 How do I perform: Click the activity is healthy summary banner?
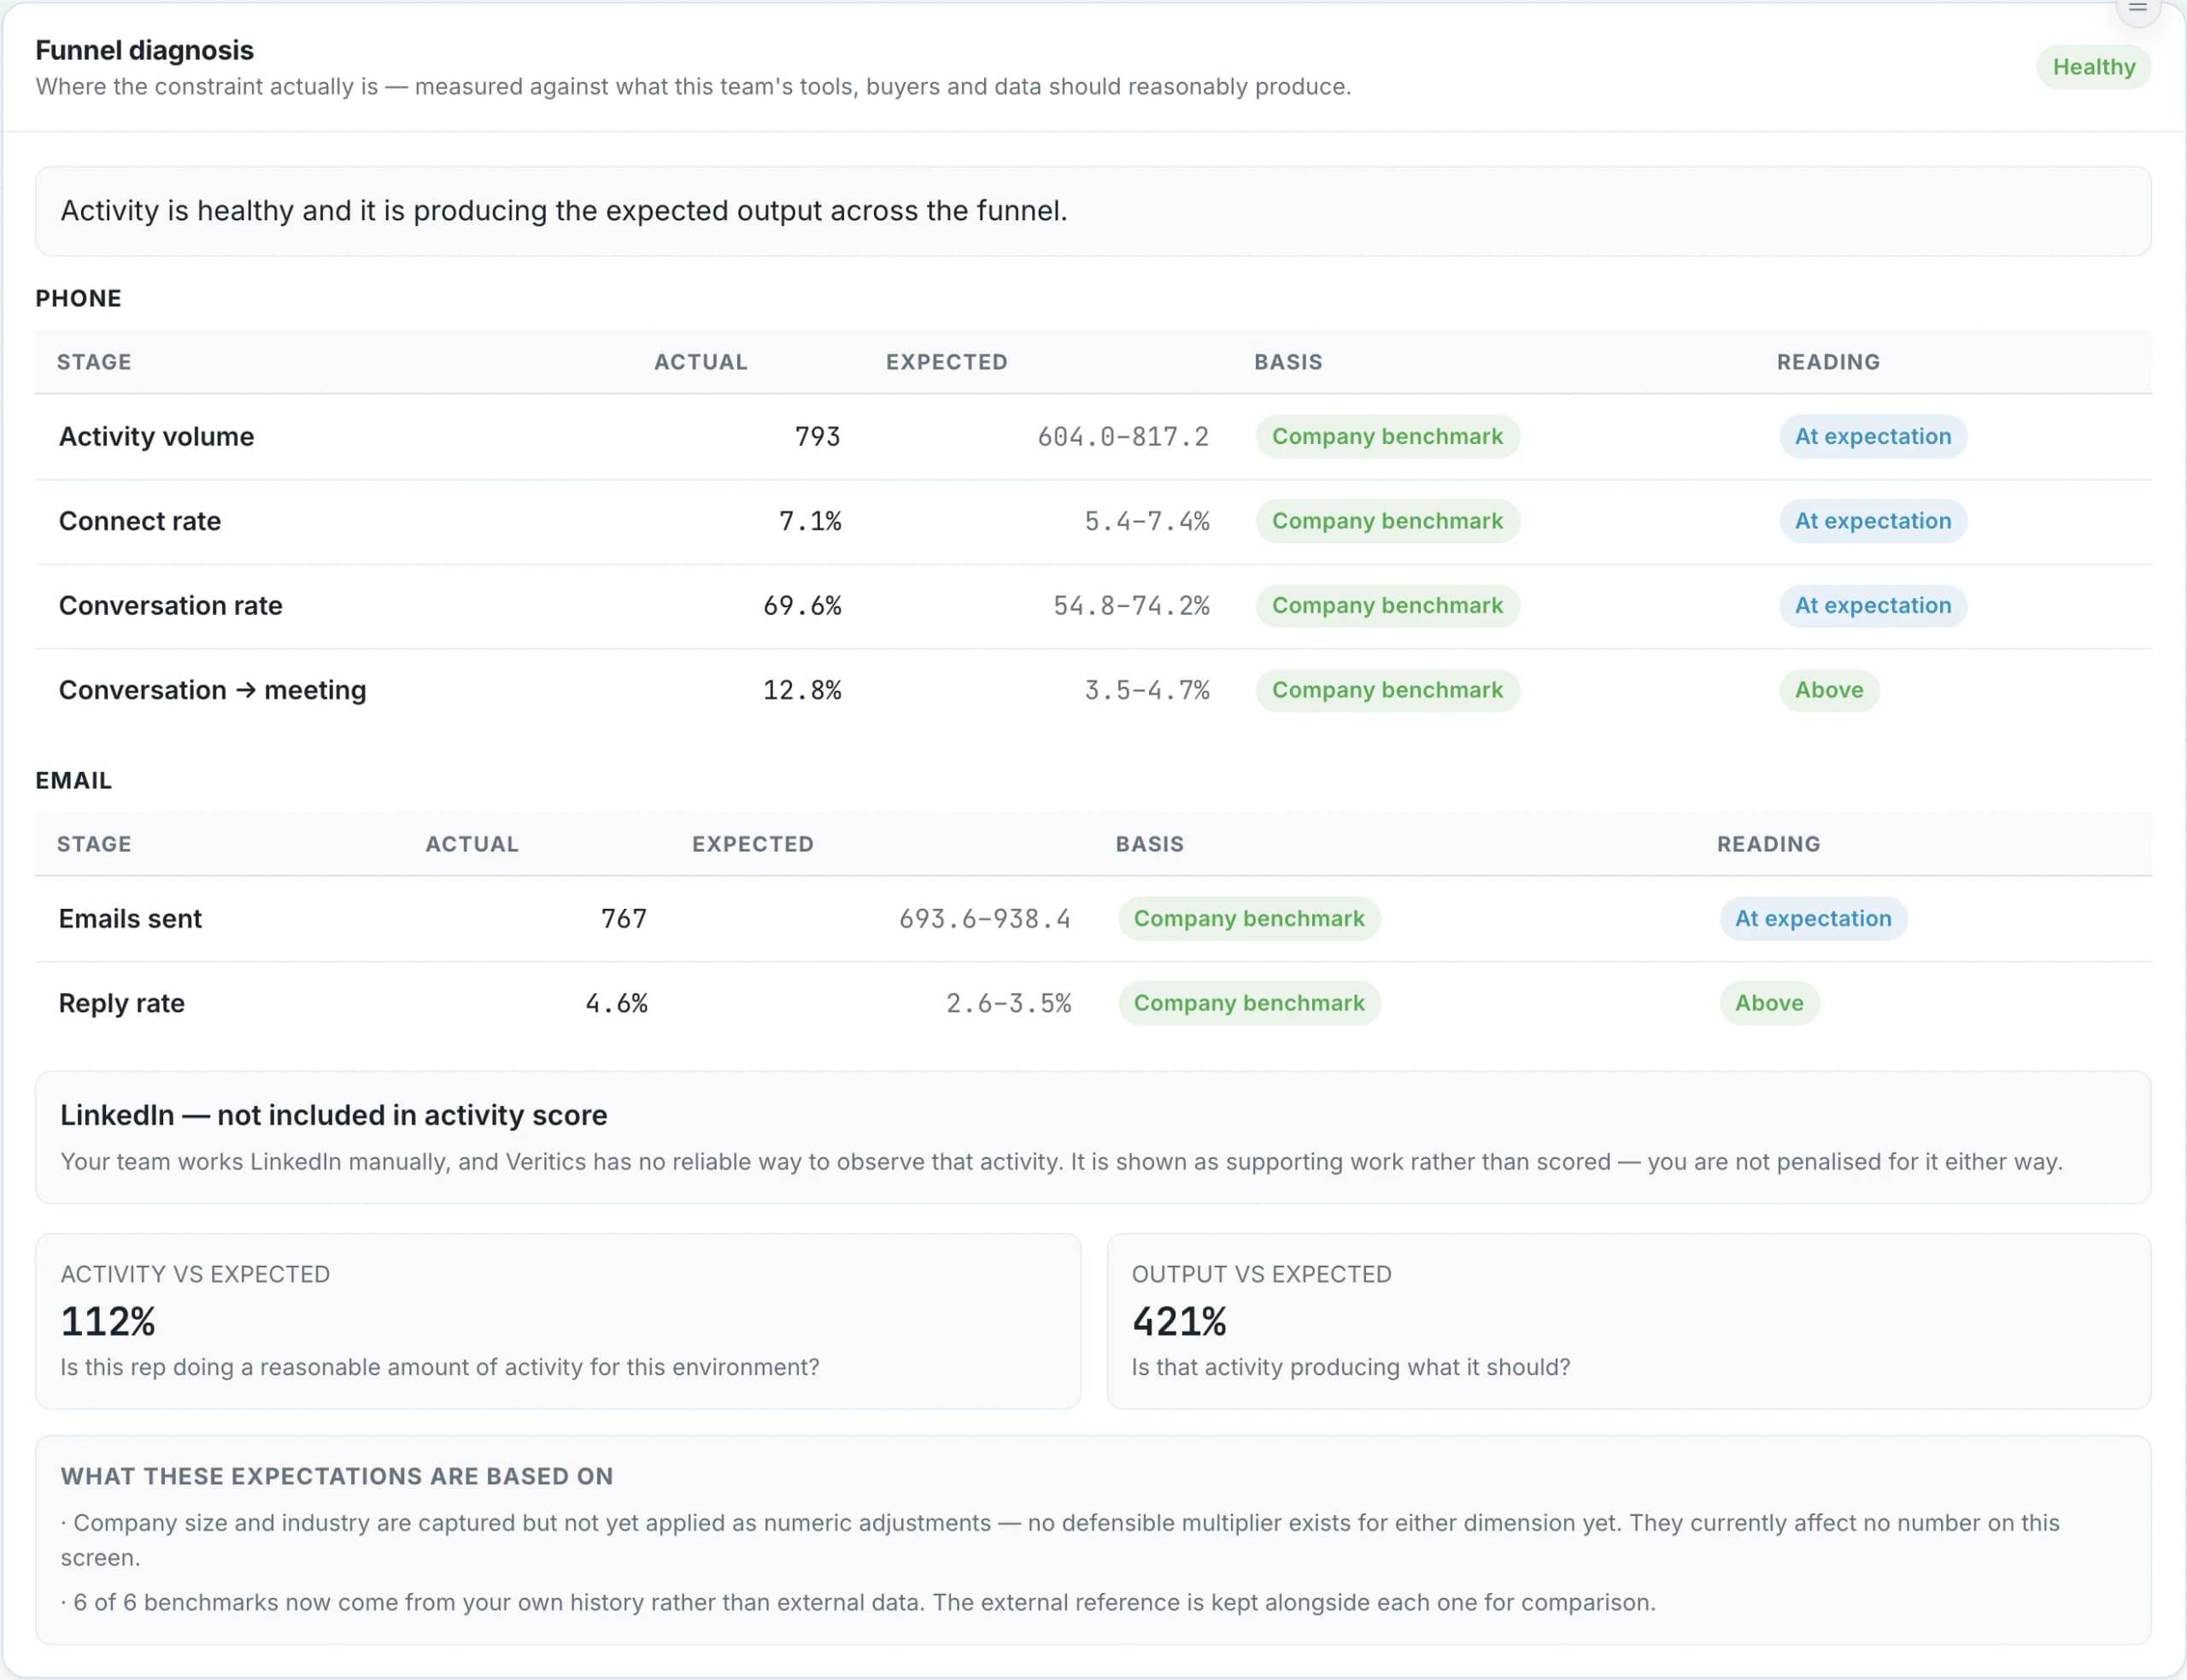pos(1093,211)
